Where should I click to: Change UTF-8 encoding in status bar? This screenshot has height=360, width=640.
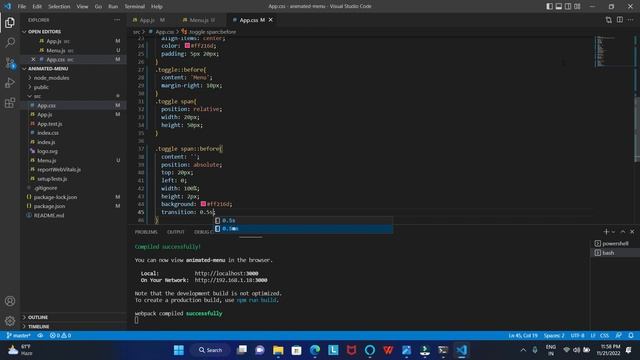577,336
